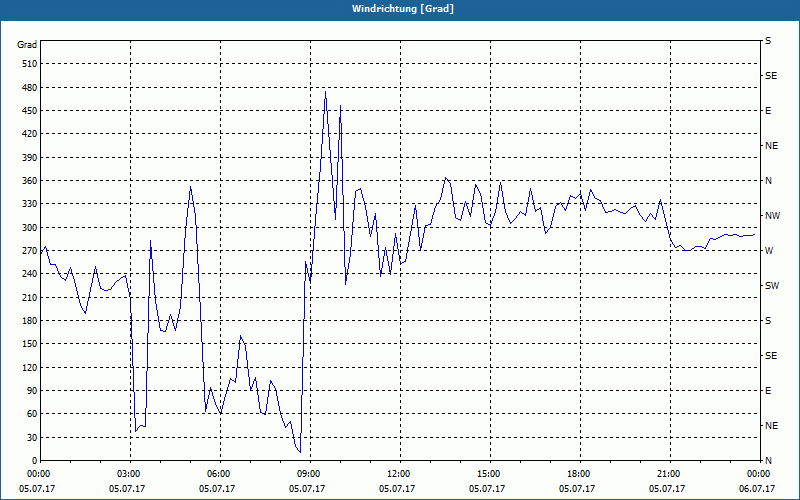Click the W compass label on right axis
Viewport: 800px width, 500px height.
pos(769,251)
